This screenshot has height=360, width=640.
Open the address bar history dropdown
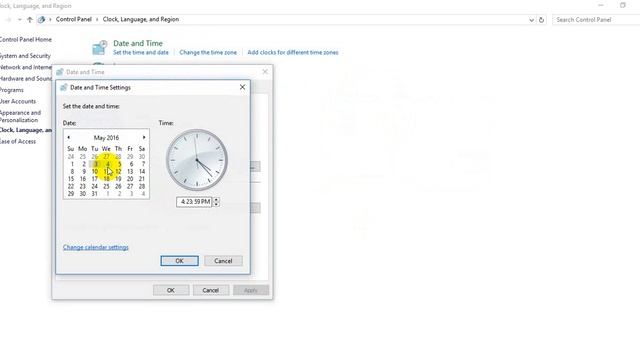click(x=531, y=20)
